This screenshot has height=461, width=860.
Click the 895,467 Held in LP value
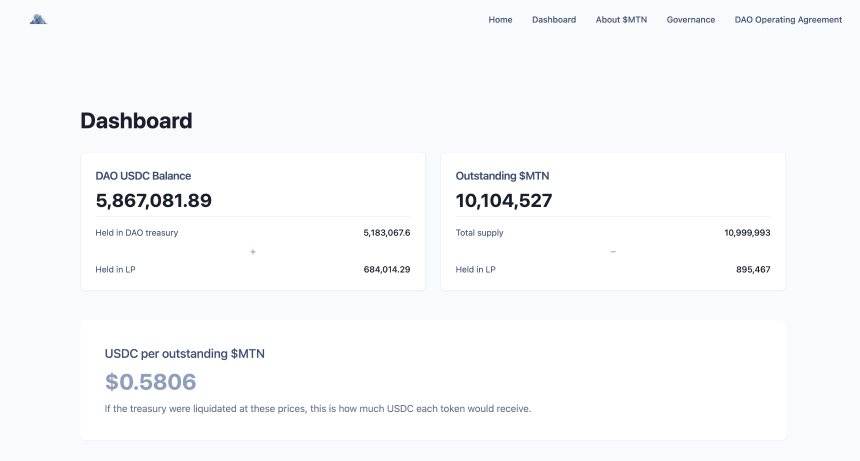point(753,270)
